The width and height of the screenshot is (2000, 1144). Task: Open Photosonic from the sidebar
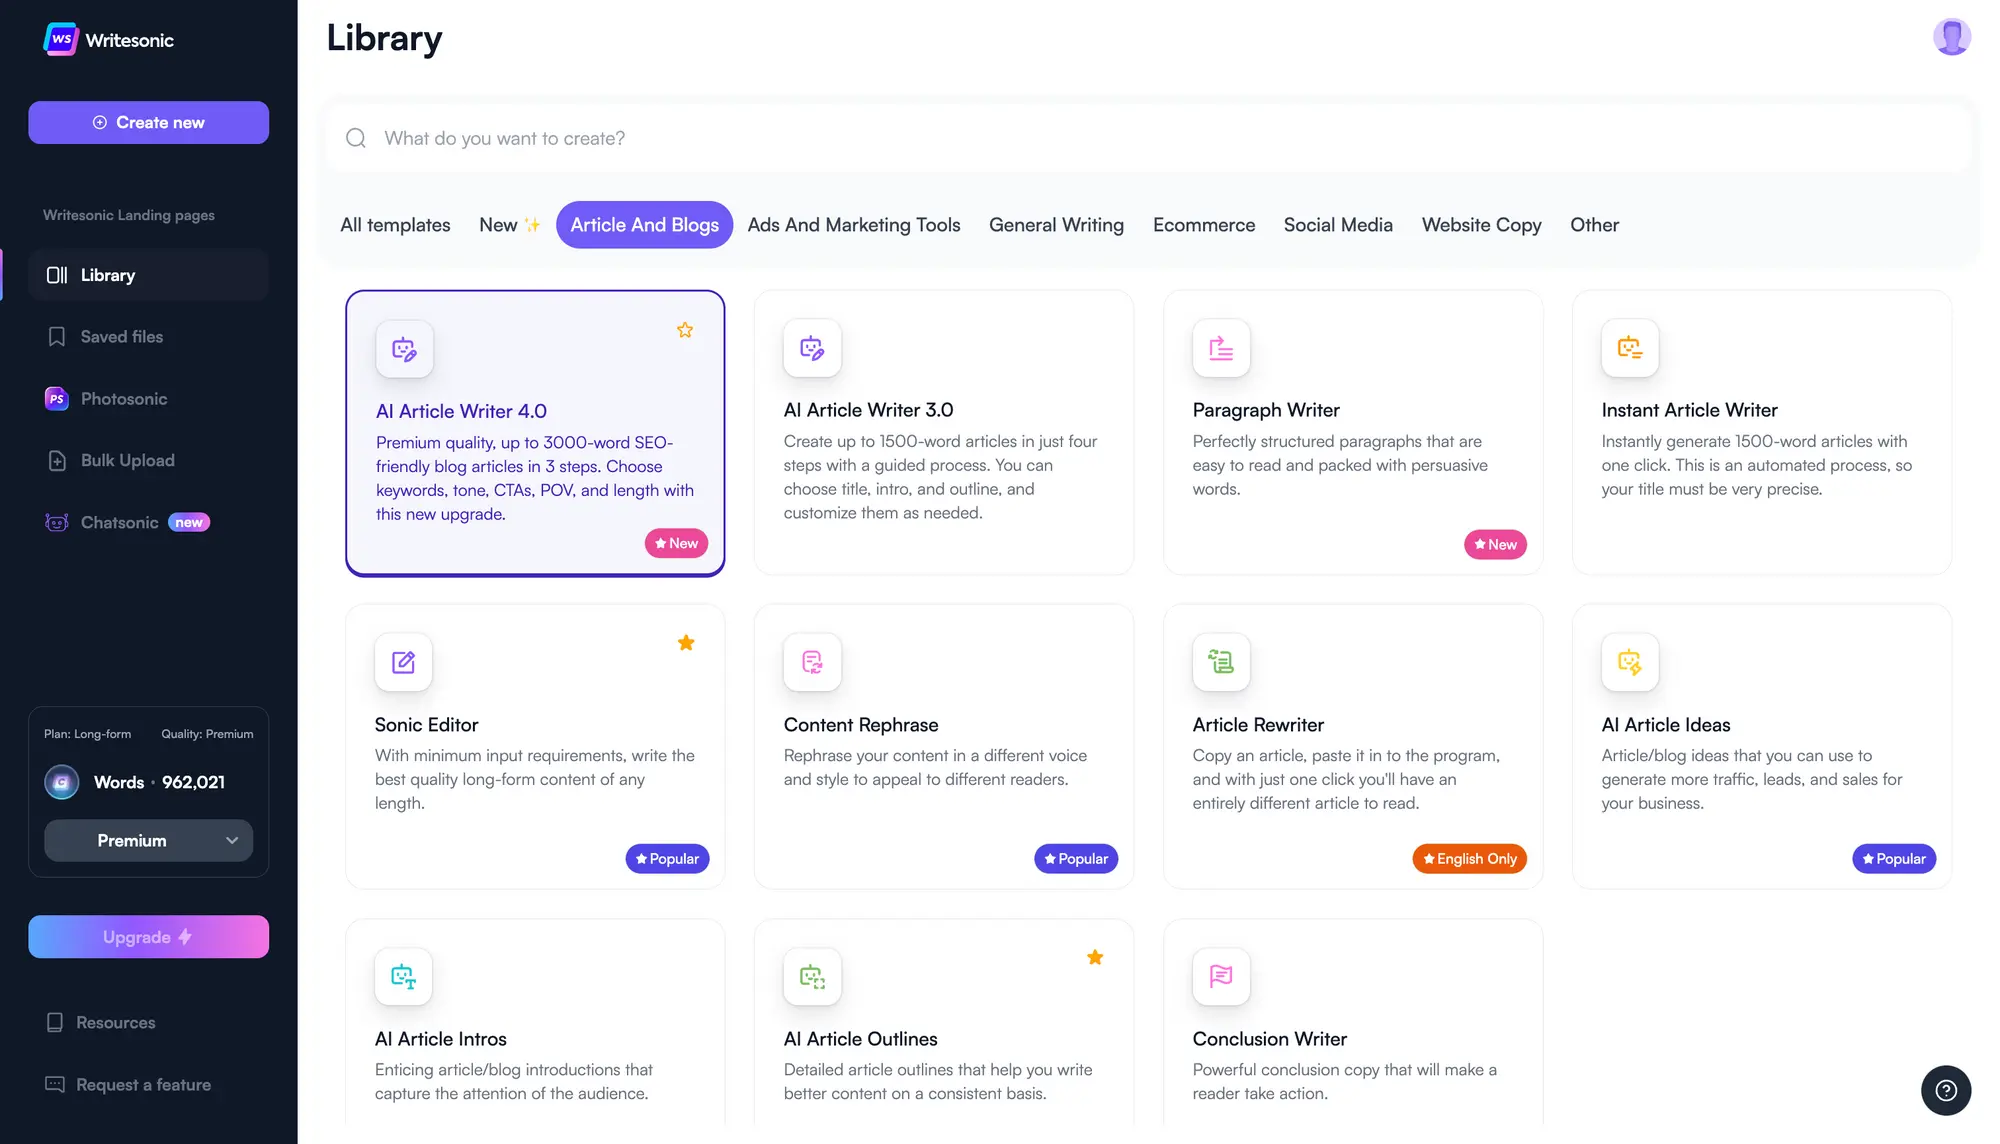click(123, 398)
